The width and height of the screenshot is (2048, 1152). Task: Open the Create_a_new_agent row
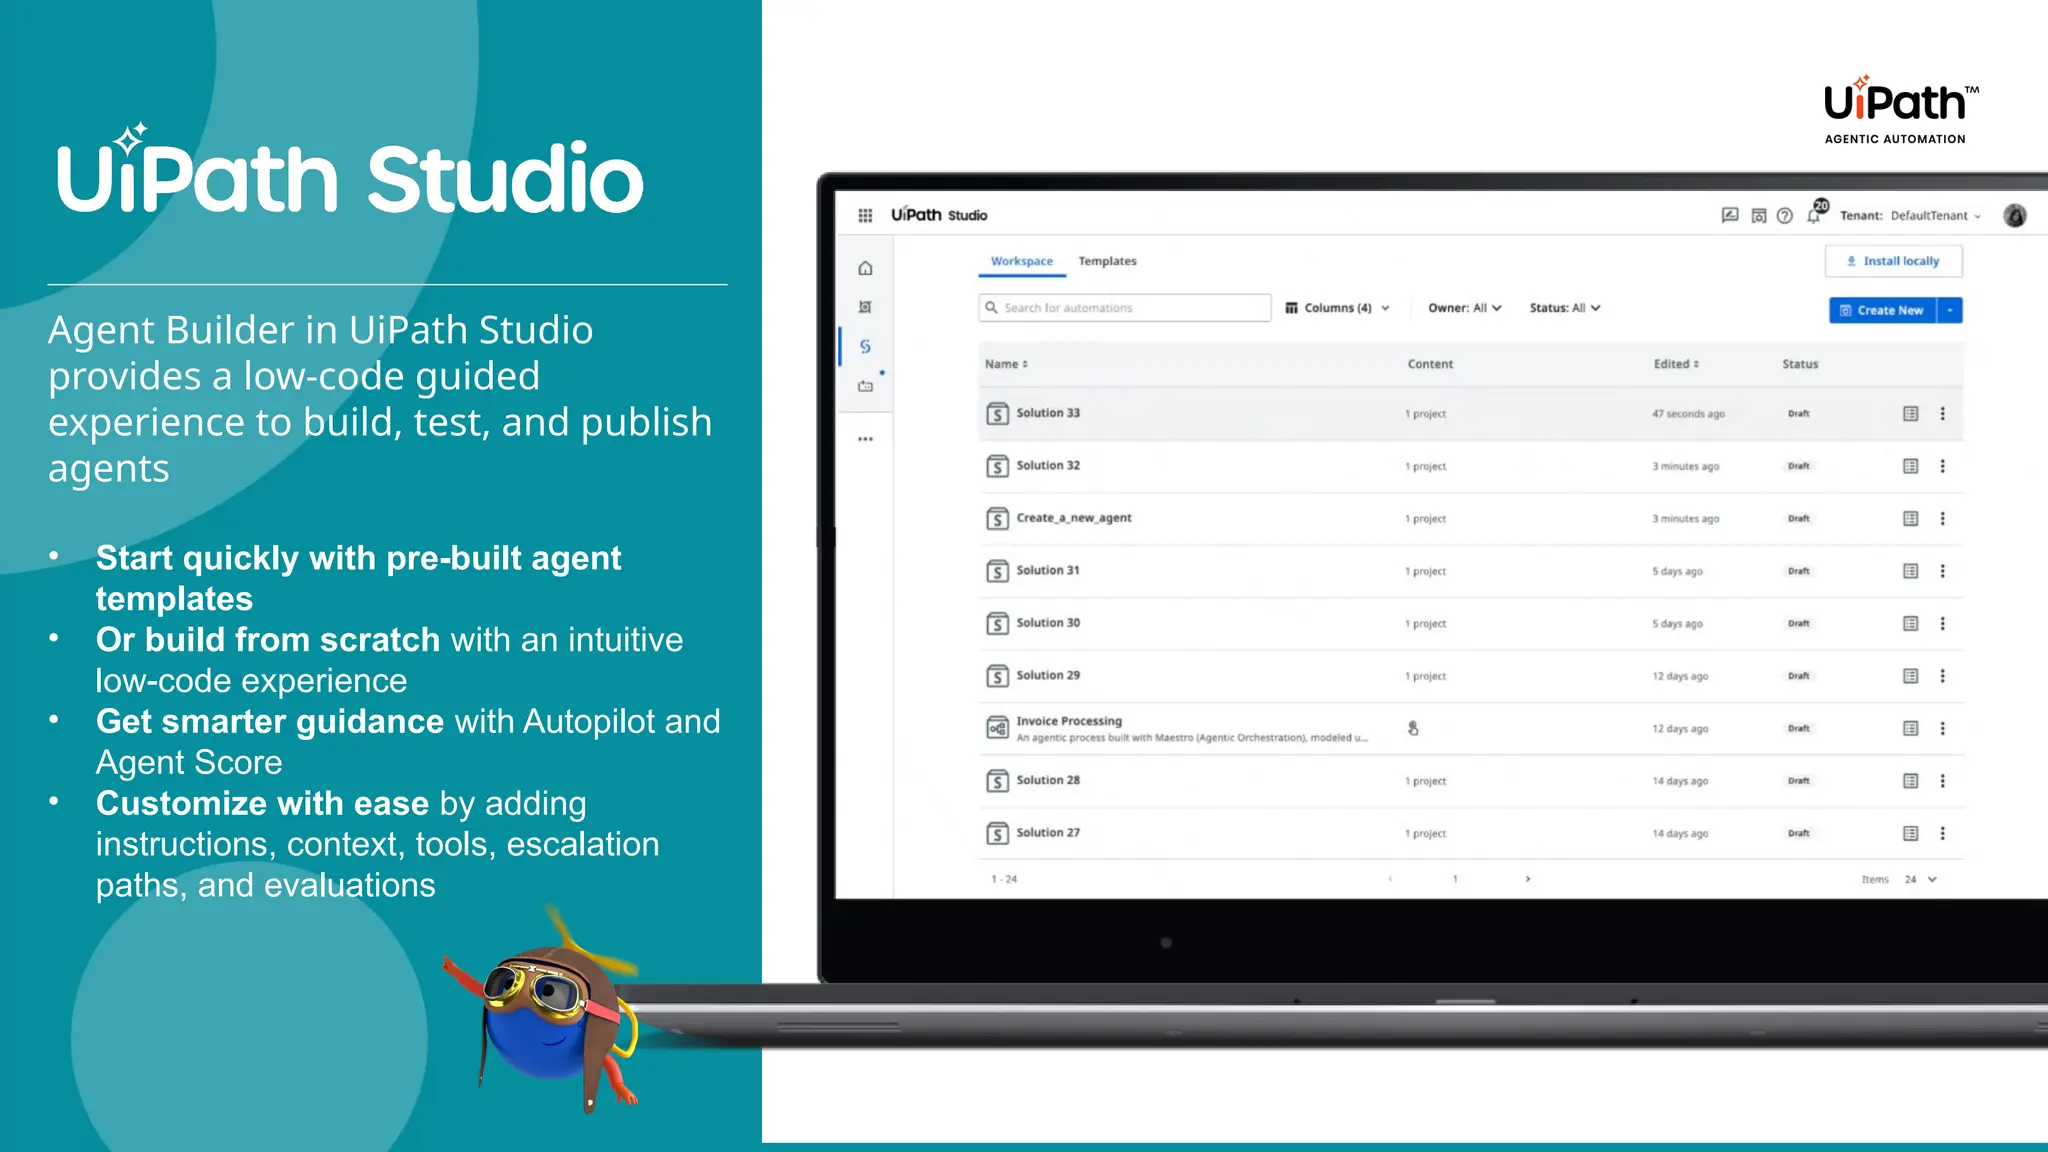click(1470, 519)
